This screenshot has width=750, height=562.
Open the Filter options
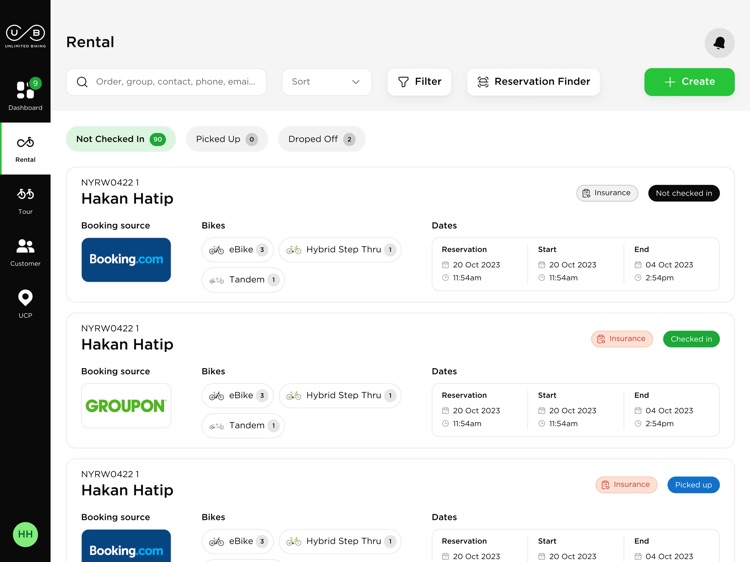419,82
